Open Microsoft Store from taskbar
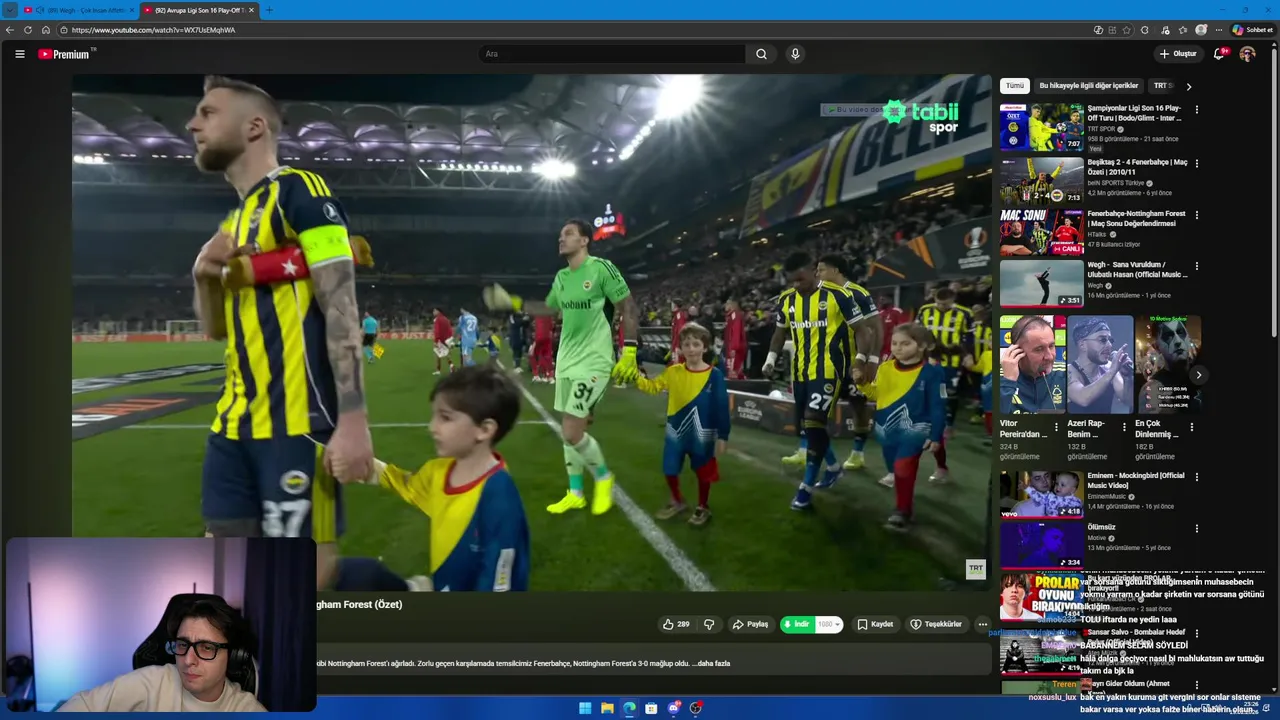The image size is (1280, 720). click(651, 708)
